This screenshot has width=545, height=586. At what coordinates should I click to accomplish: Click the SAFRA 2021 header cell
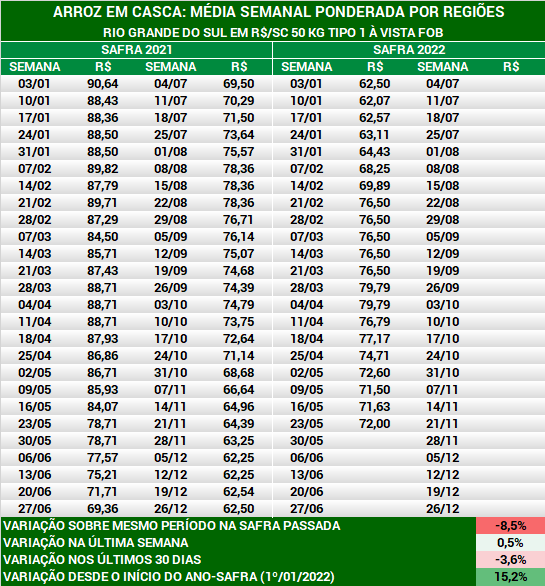[136, 50]
